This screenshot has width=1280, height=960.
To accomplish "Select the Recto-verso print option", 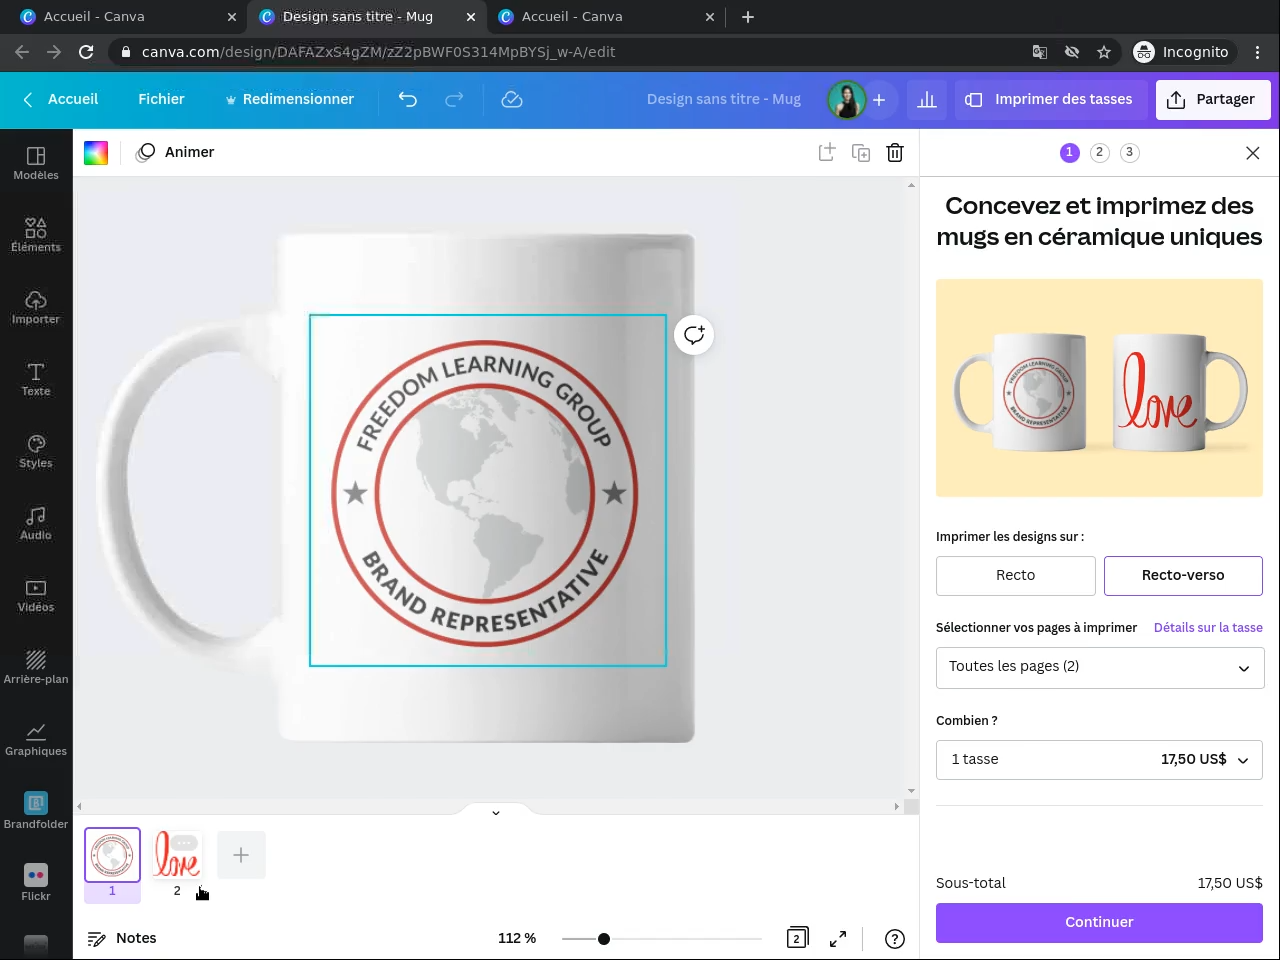I will pyautogui.click(x=1183, y=575).
